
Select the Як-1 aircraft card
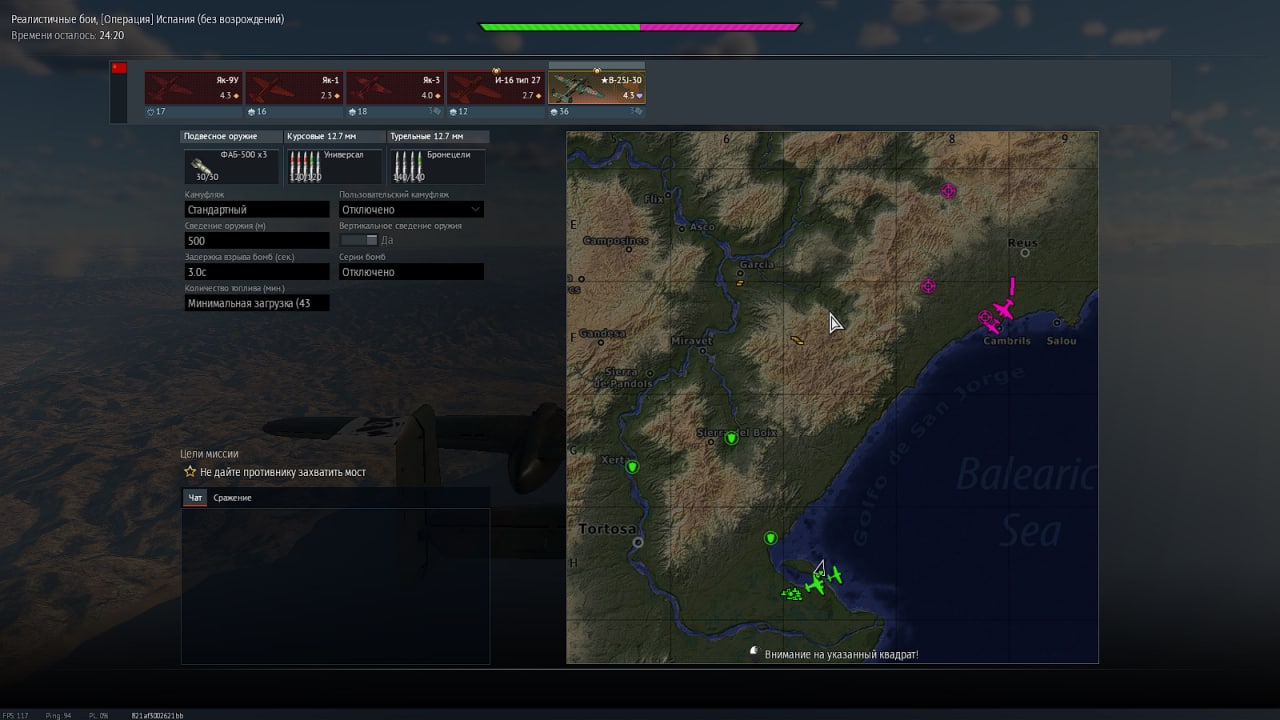point(295,87)
